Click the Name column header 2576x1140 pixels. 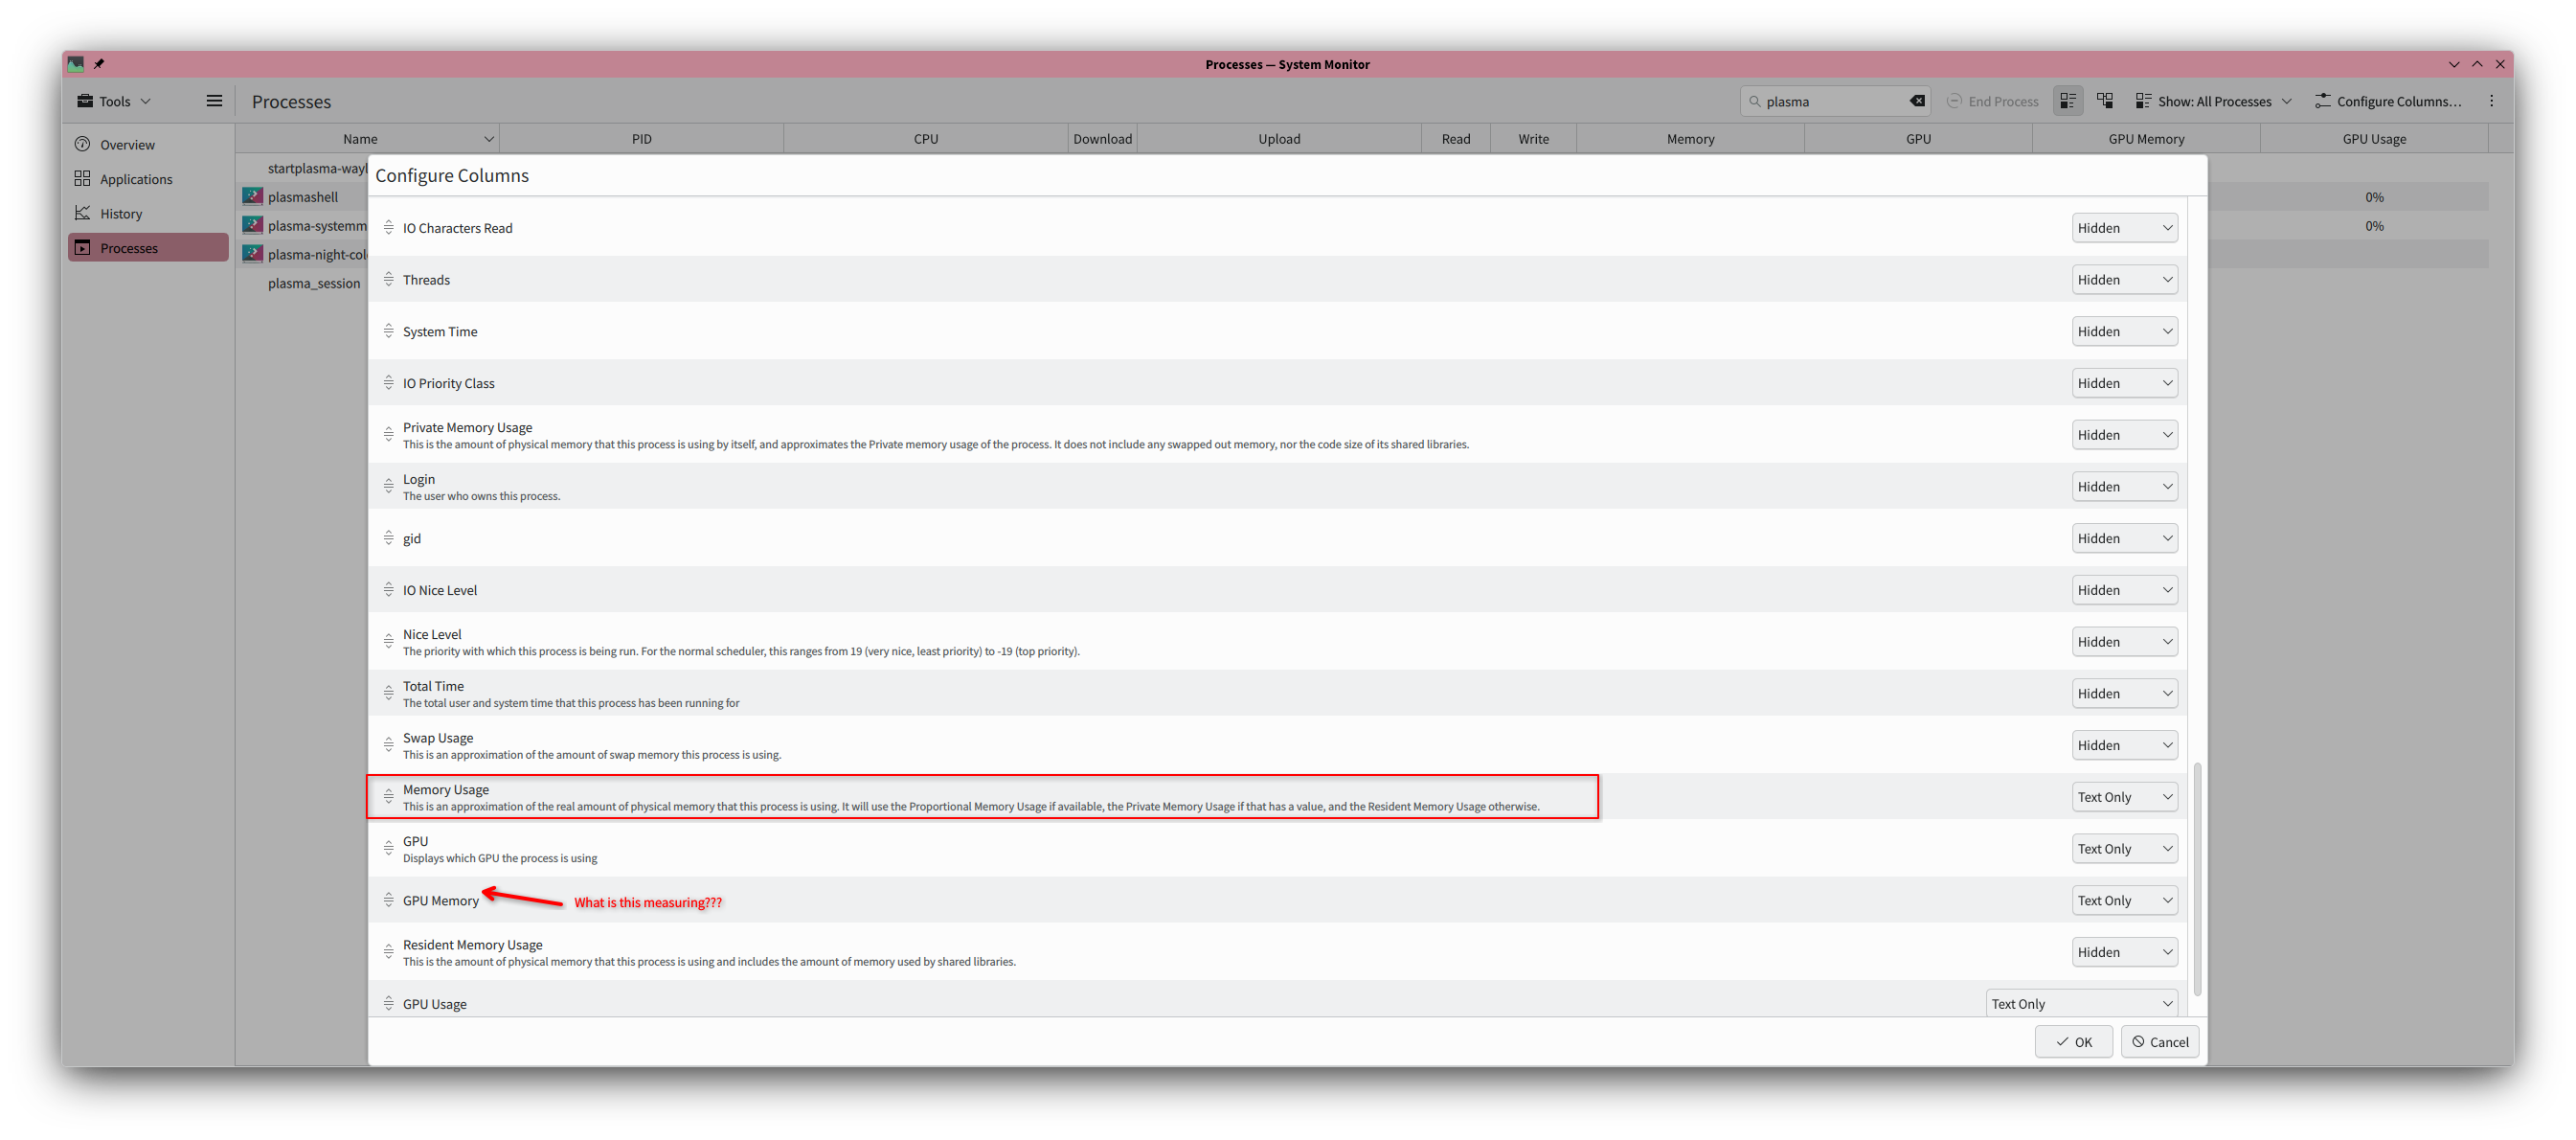(x=360, y=139)
